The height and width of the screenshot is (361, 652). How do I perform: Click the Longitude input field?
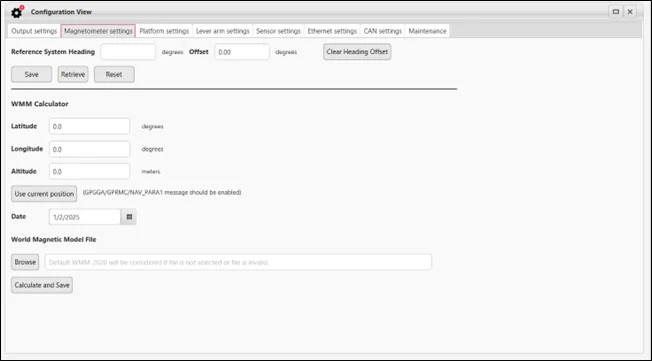coord(89,149)
